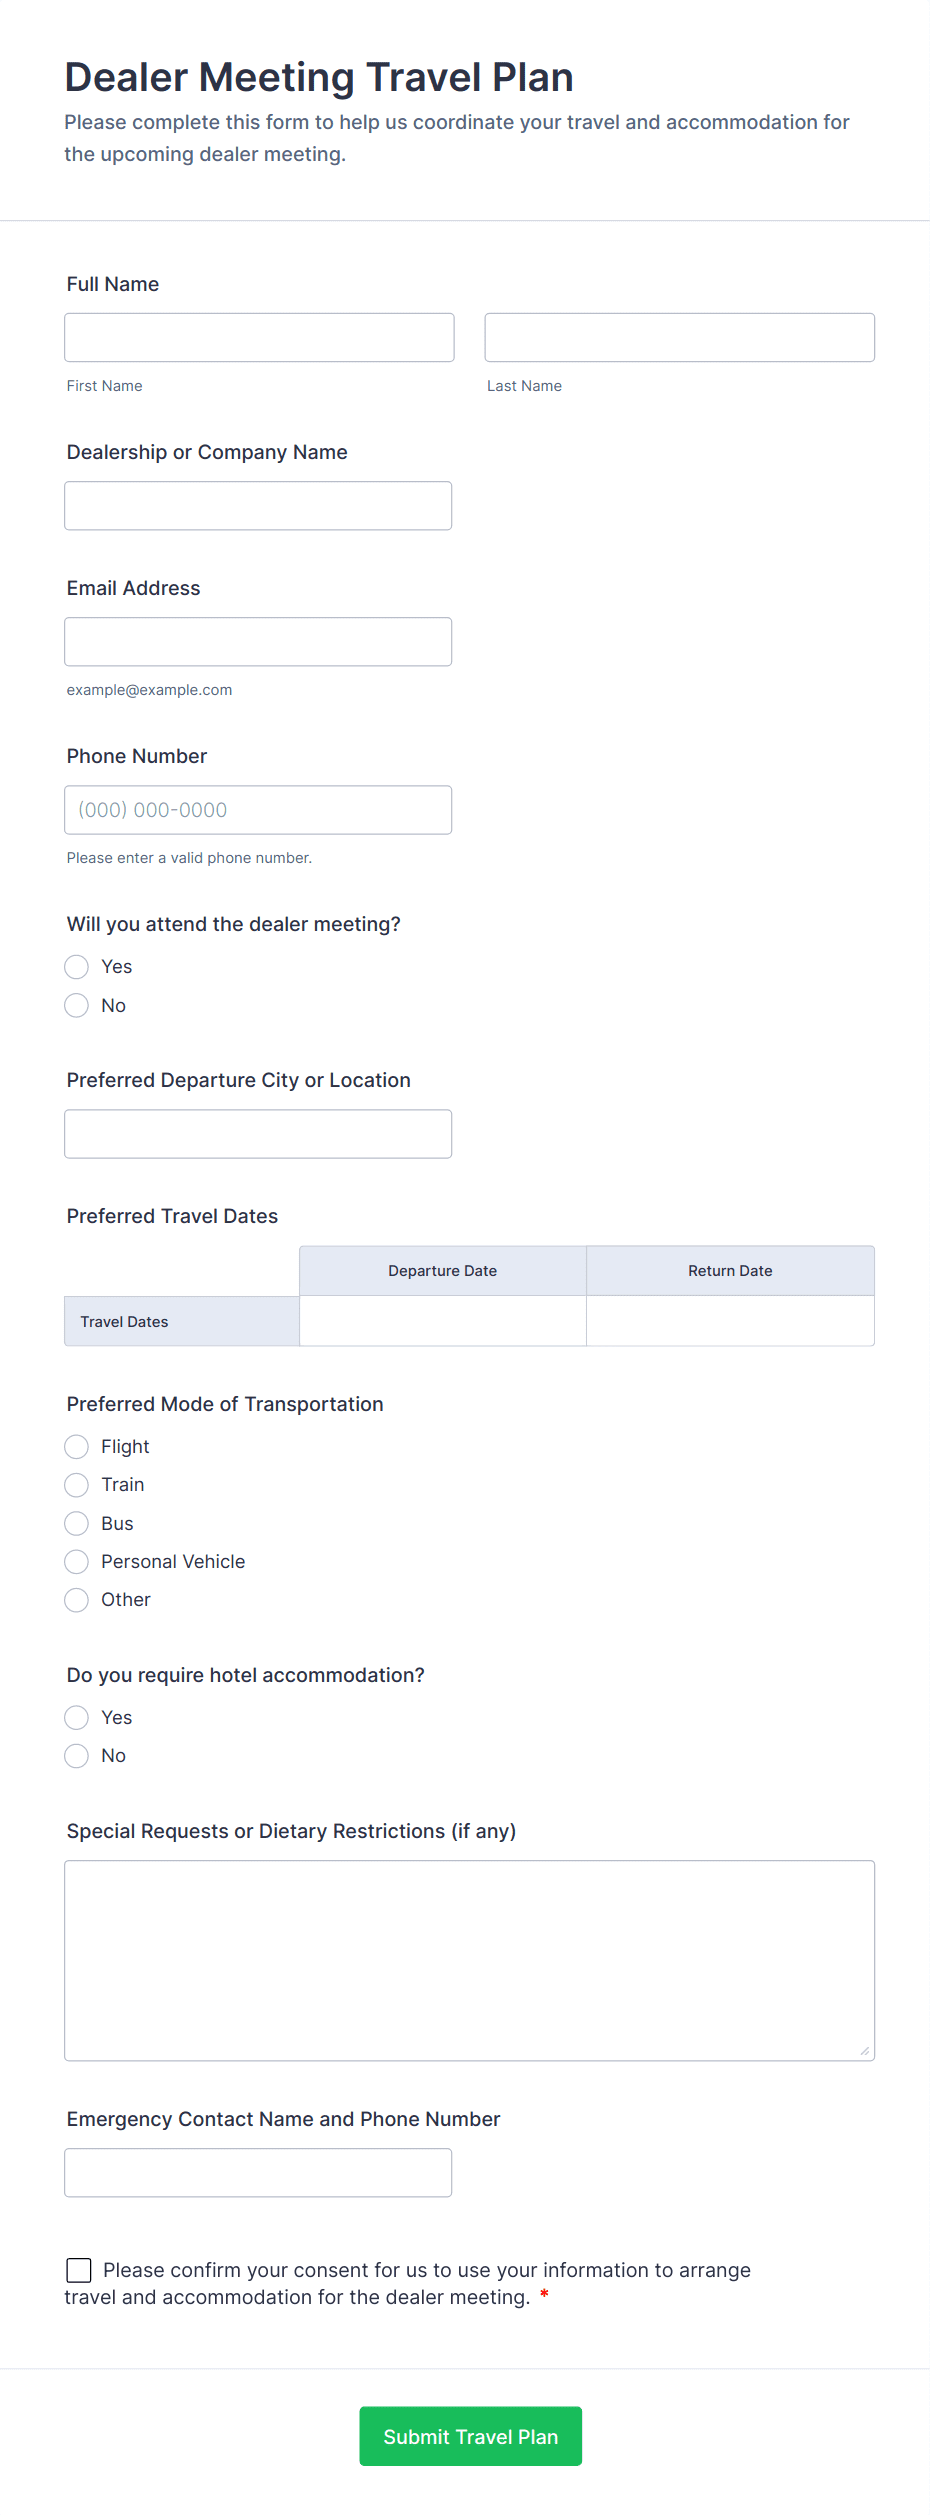The width and height of the screenshot is (930, 2515).
Task: Select Other for mode of transportation
Action: [77, 1600]
